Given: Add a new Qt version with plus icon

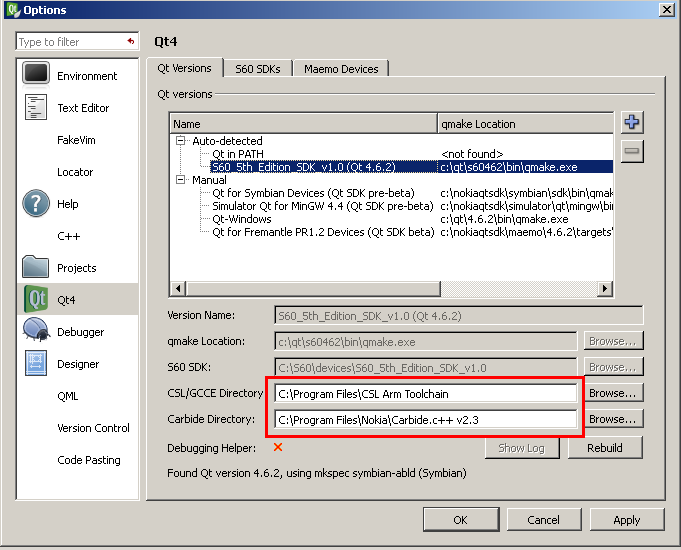Looking at the screenshot, I should 632,122.
